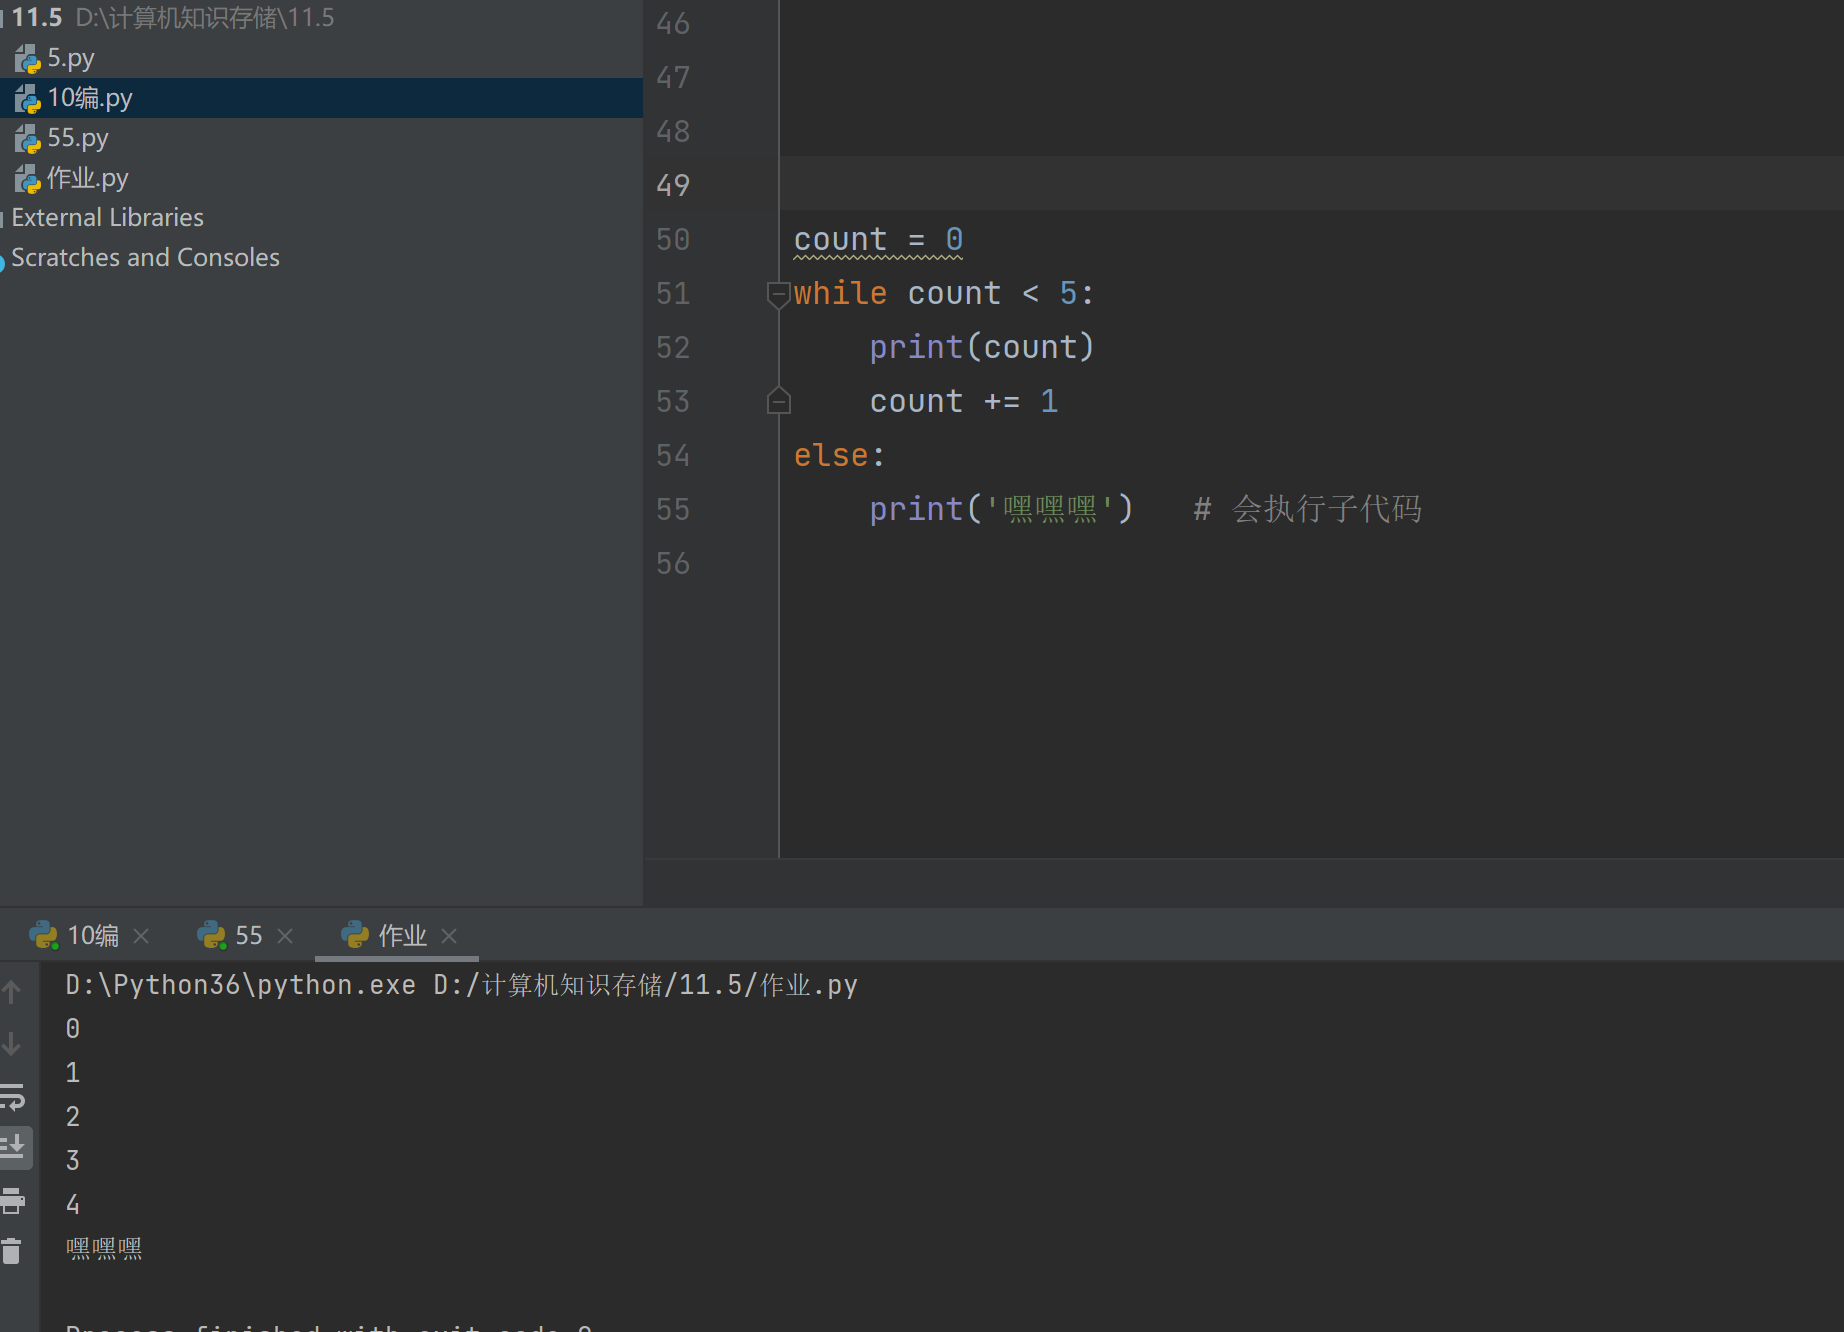Expand External Libraries node

(107, 218)
